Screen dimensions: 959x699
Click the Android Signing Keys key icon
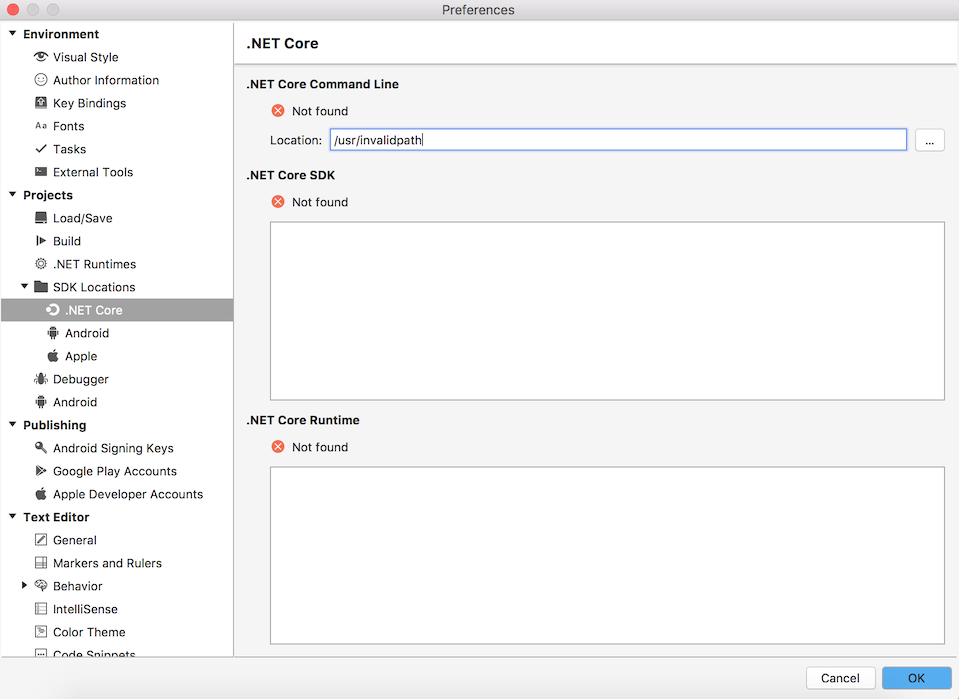41,448
